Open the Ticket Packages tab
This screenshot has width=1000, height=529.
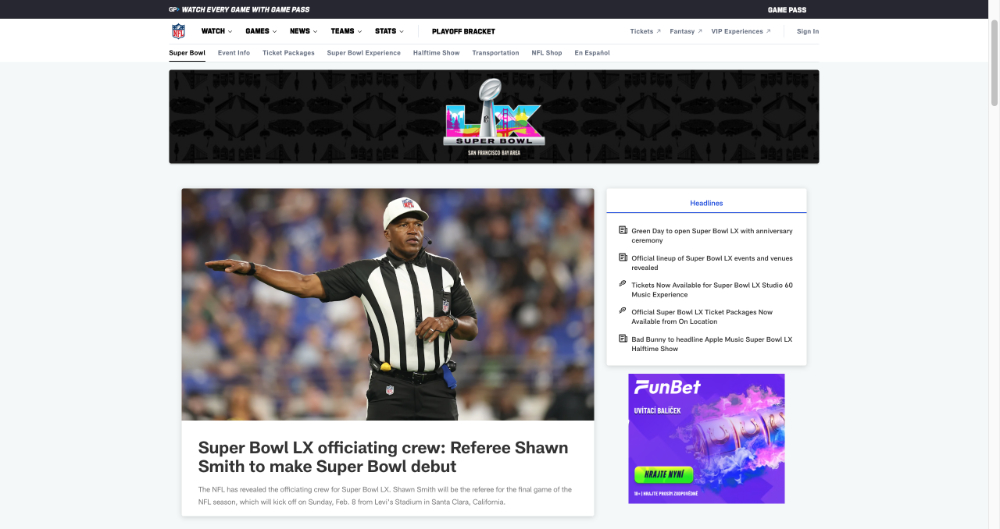tap(288, 53)
